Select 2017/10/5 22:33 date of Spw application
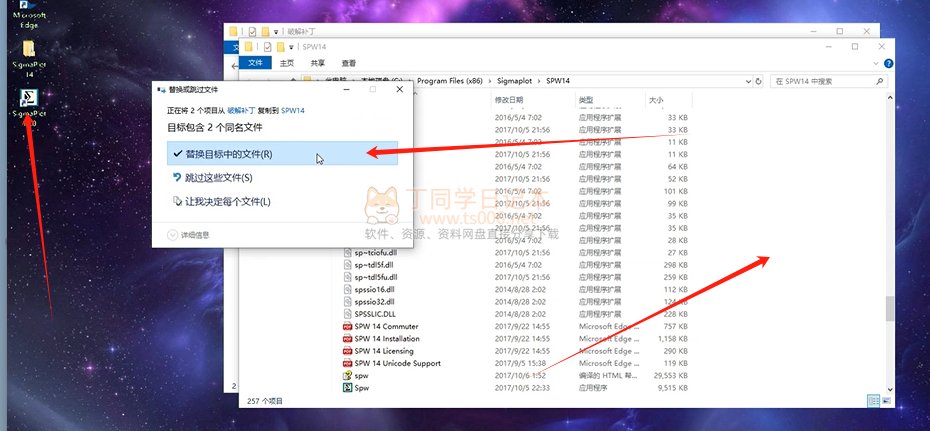 [523, 388]
